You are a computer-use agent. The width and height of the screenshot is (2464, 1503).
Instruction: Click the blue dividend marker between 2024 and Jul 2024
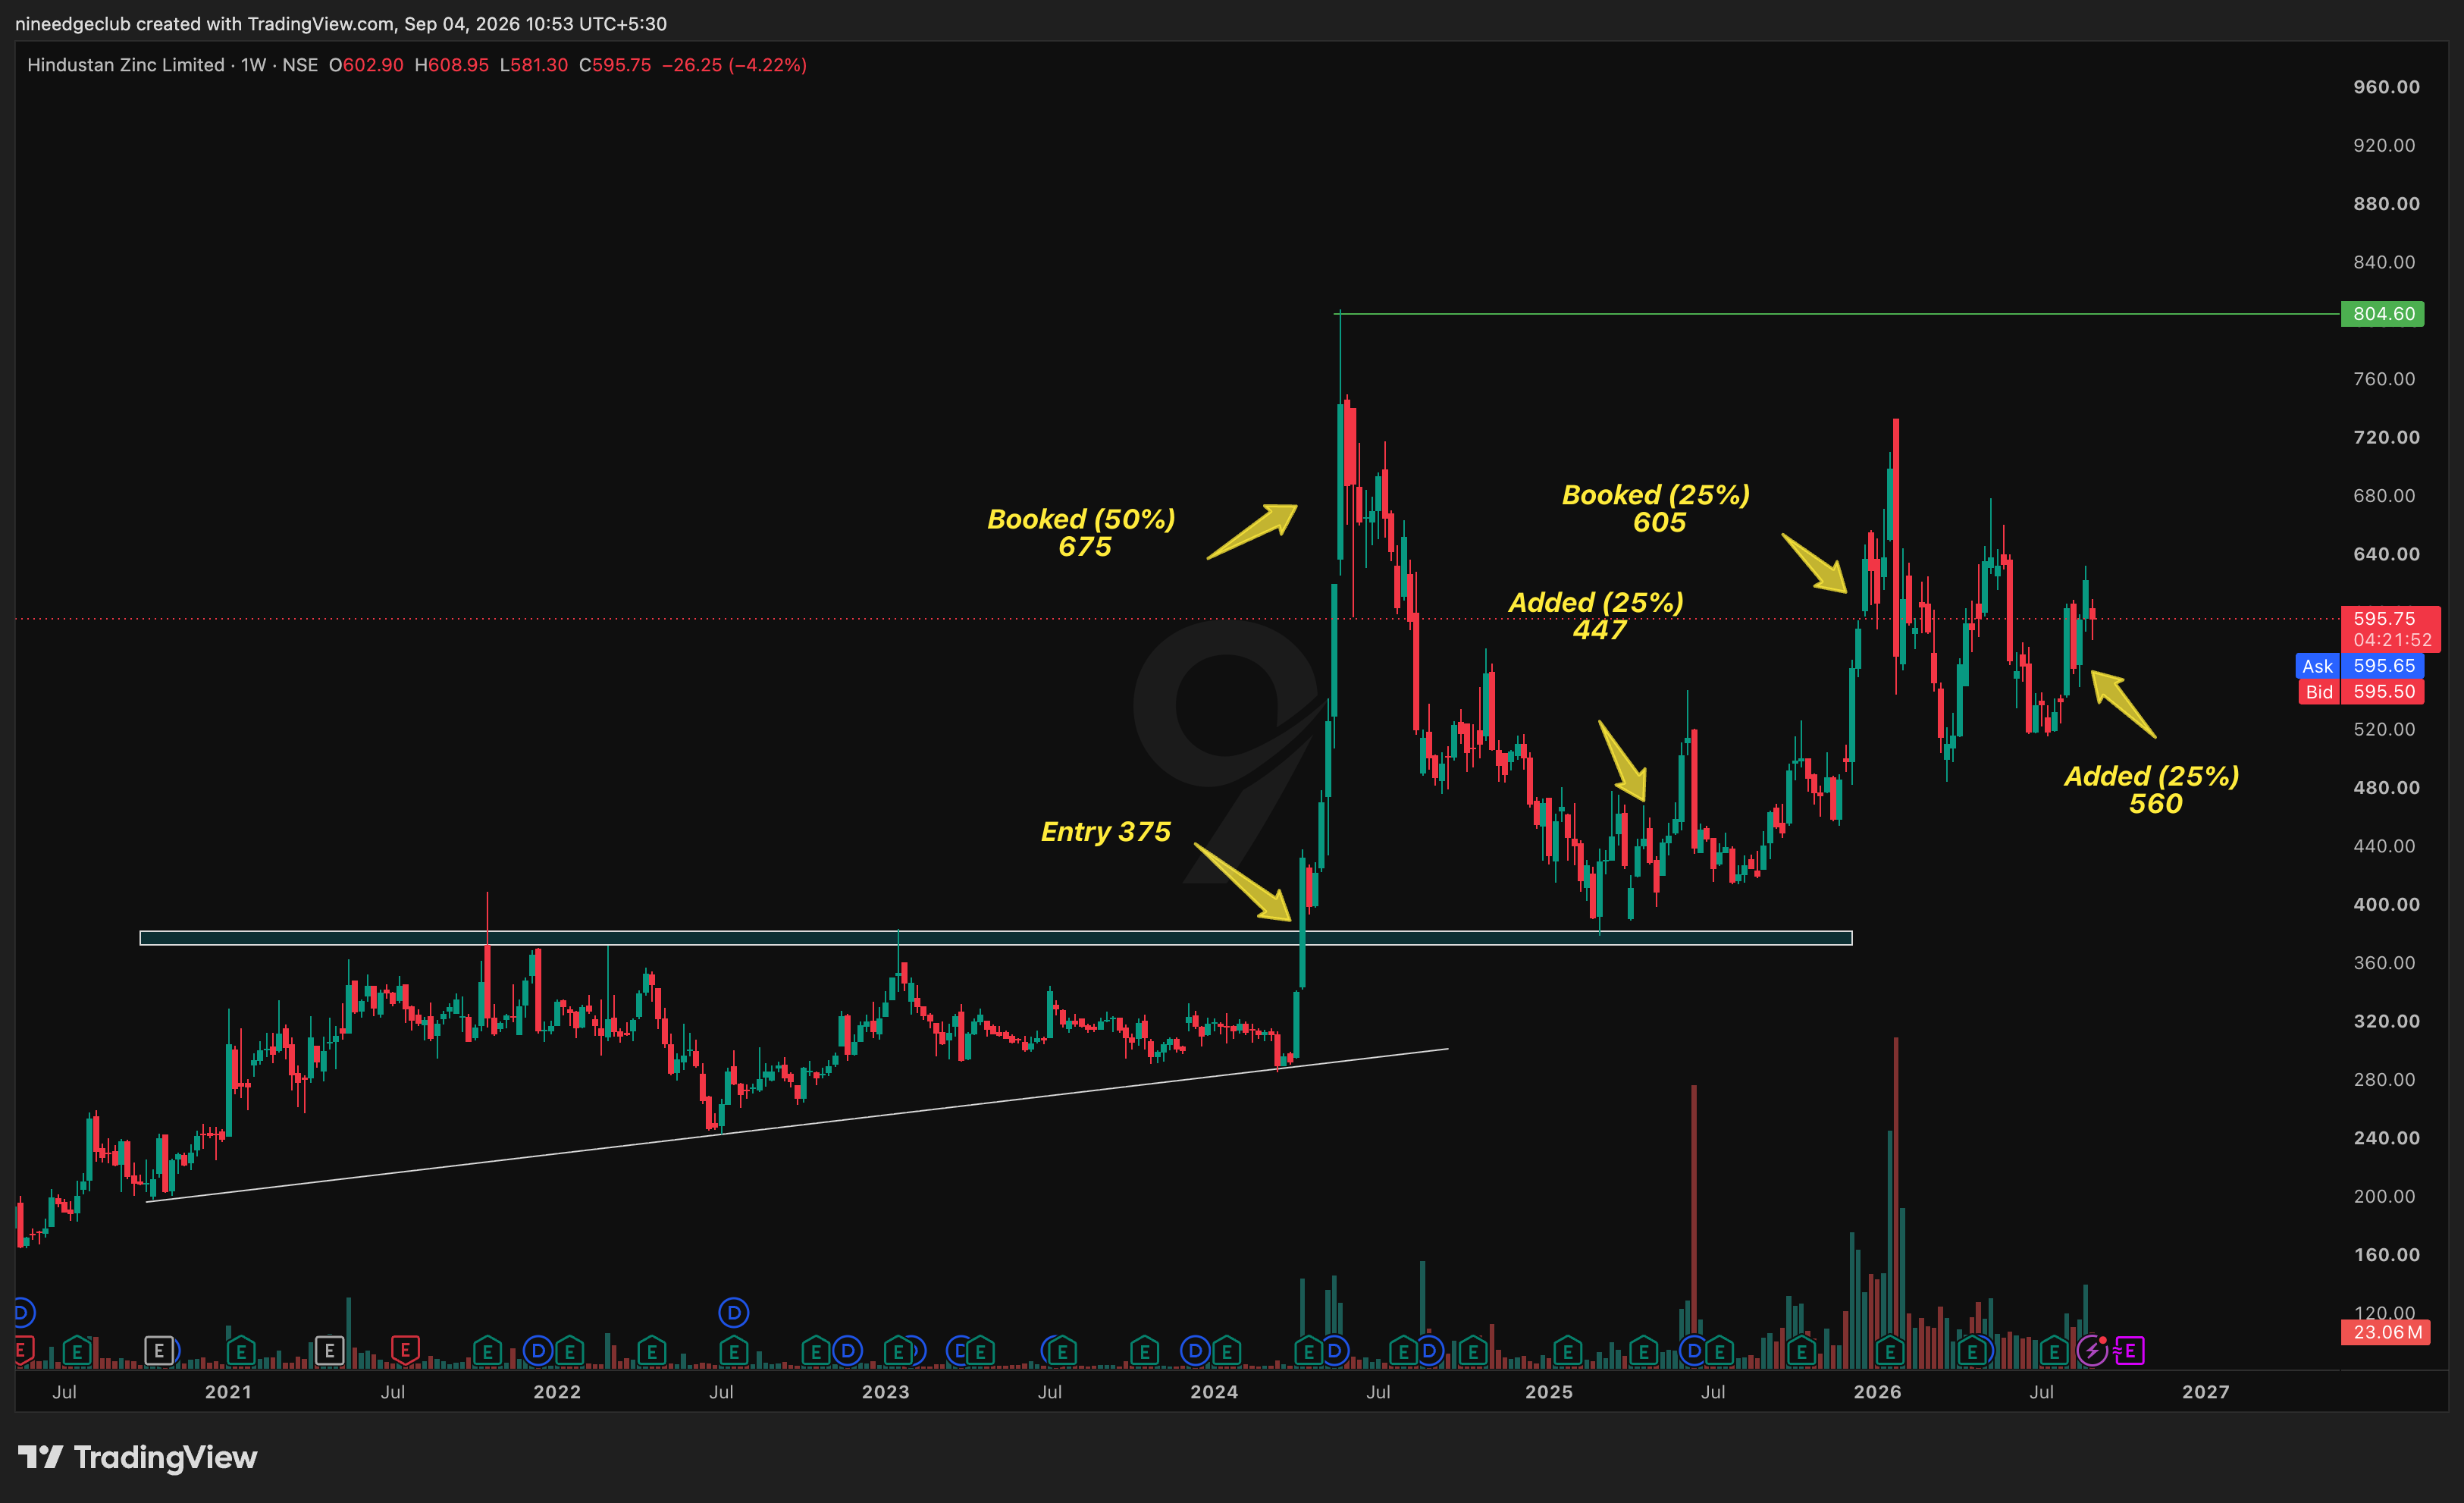click(1334, 1351)
